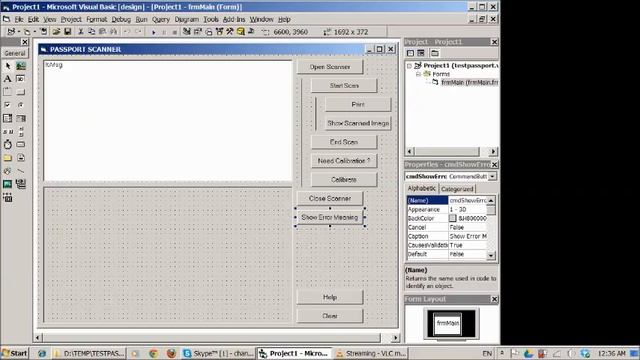Select frmMain in project tree
Screen dimensions: 640x360
click(x=469, y=82)
